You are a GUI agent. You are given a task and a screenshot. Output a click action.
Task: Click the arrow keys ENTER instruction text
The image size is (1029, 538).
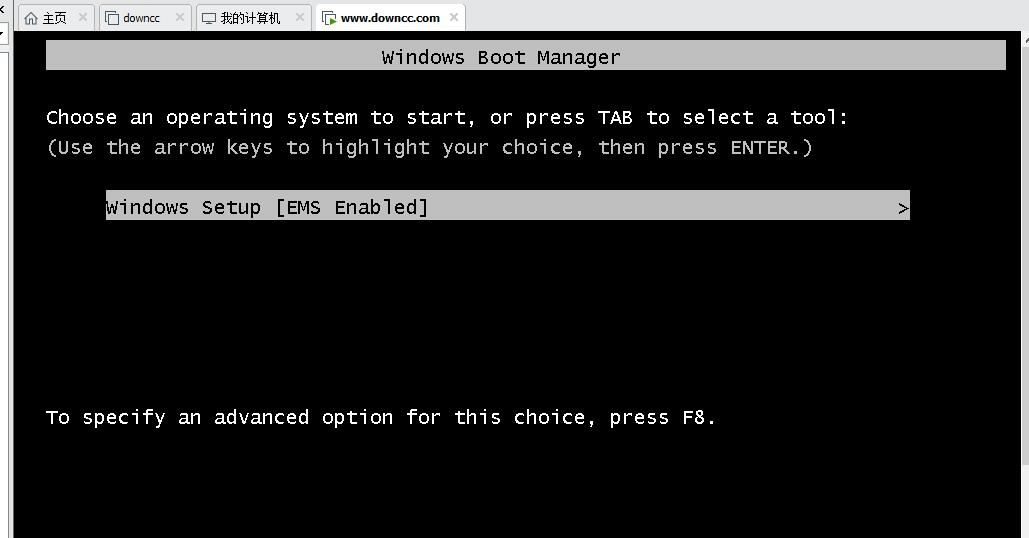point(430,148)
